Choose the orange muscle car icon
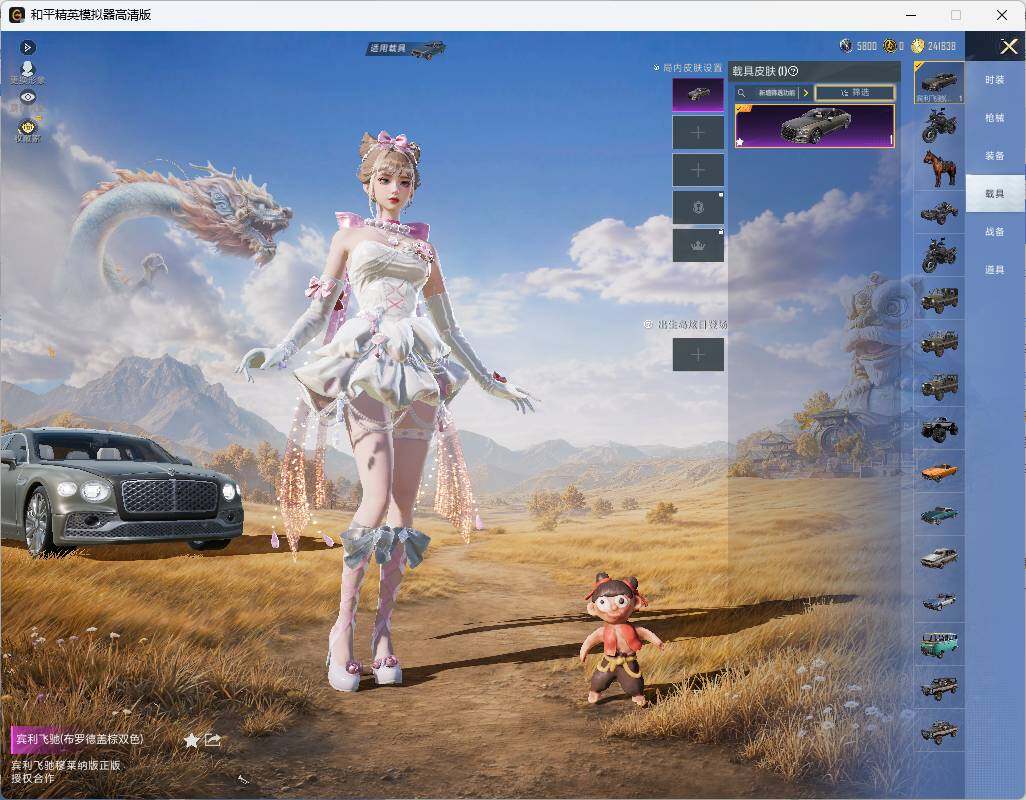The image size is (1026, 800). pyautogui.click(x=939, y=472)
